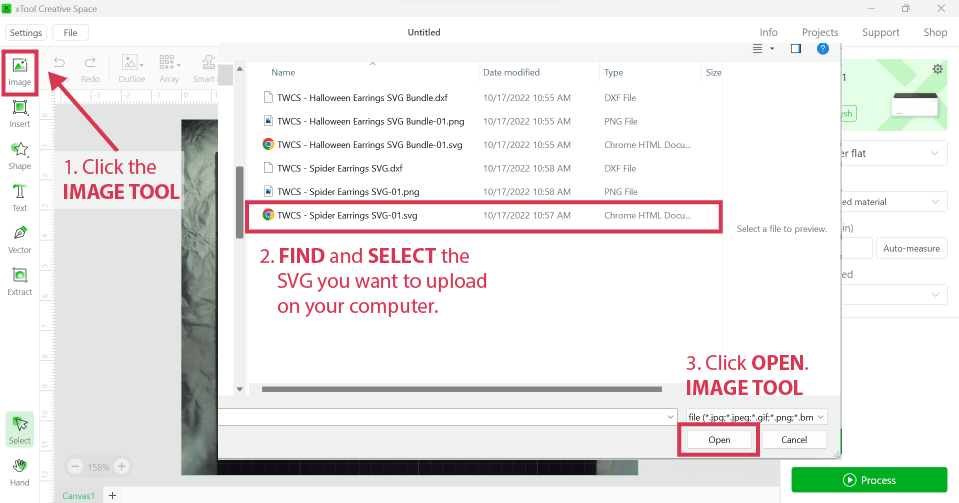Open the File menu
Viewport: 959px width, 503px height.
pos(70,32)
